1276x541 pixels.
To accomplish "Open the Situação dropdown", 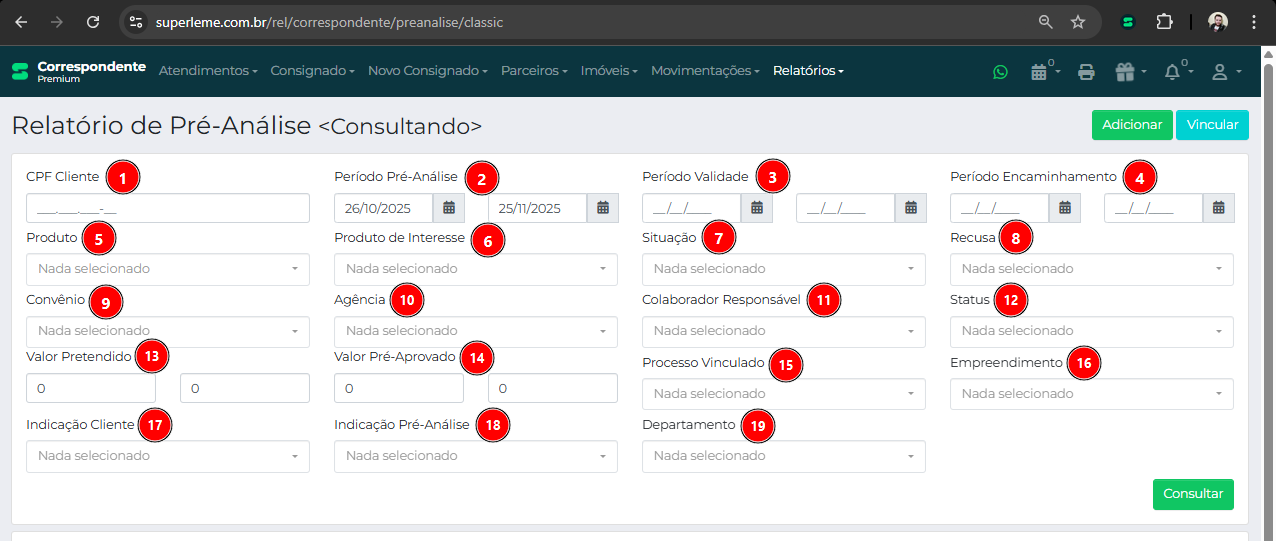I will [784, 269].
